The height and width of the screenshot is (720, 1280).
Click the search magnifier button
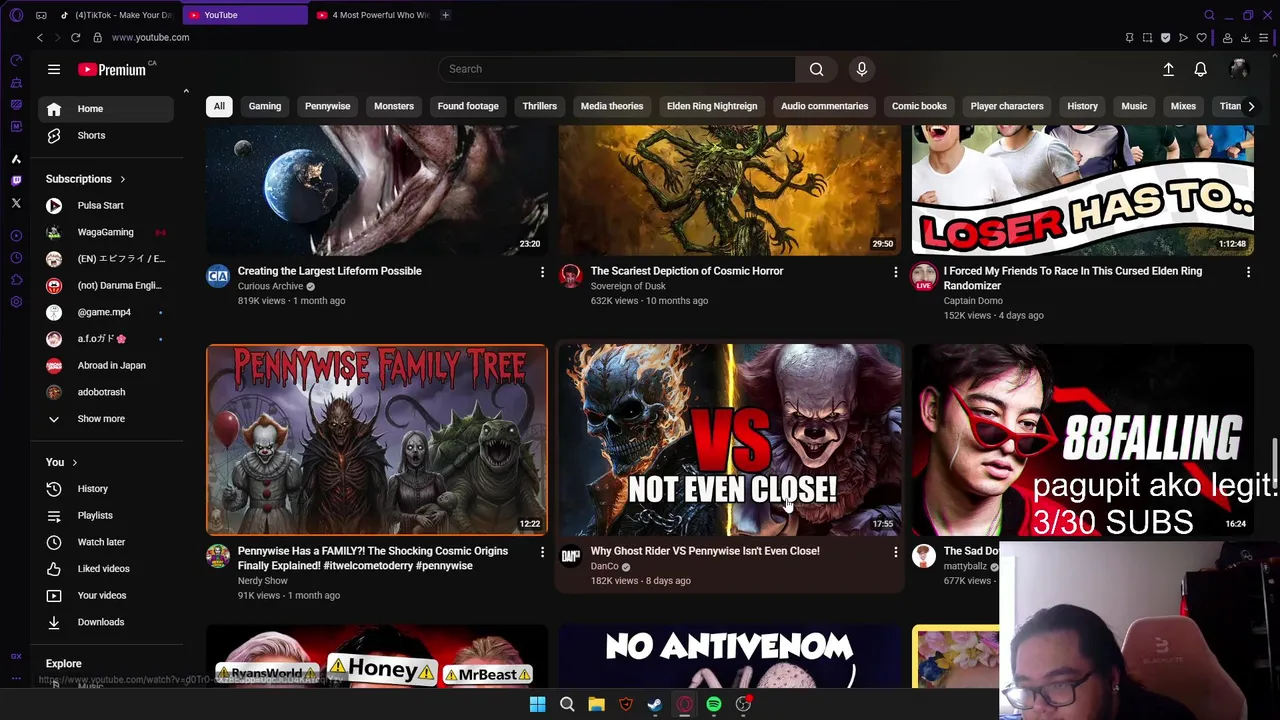point(816,69)
